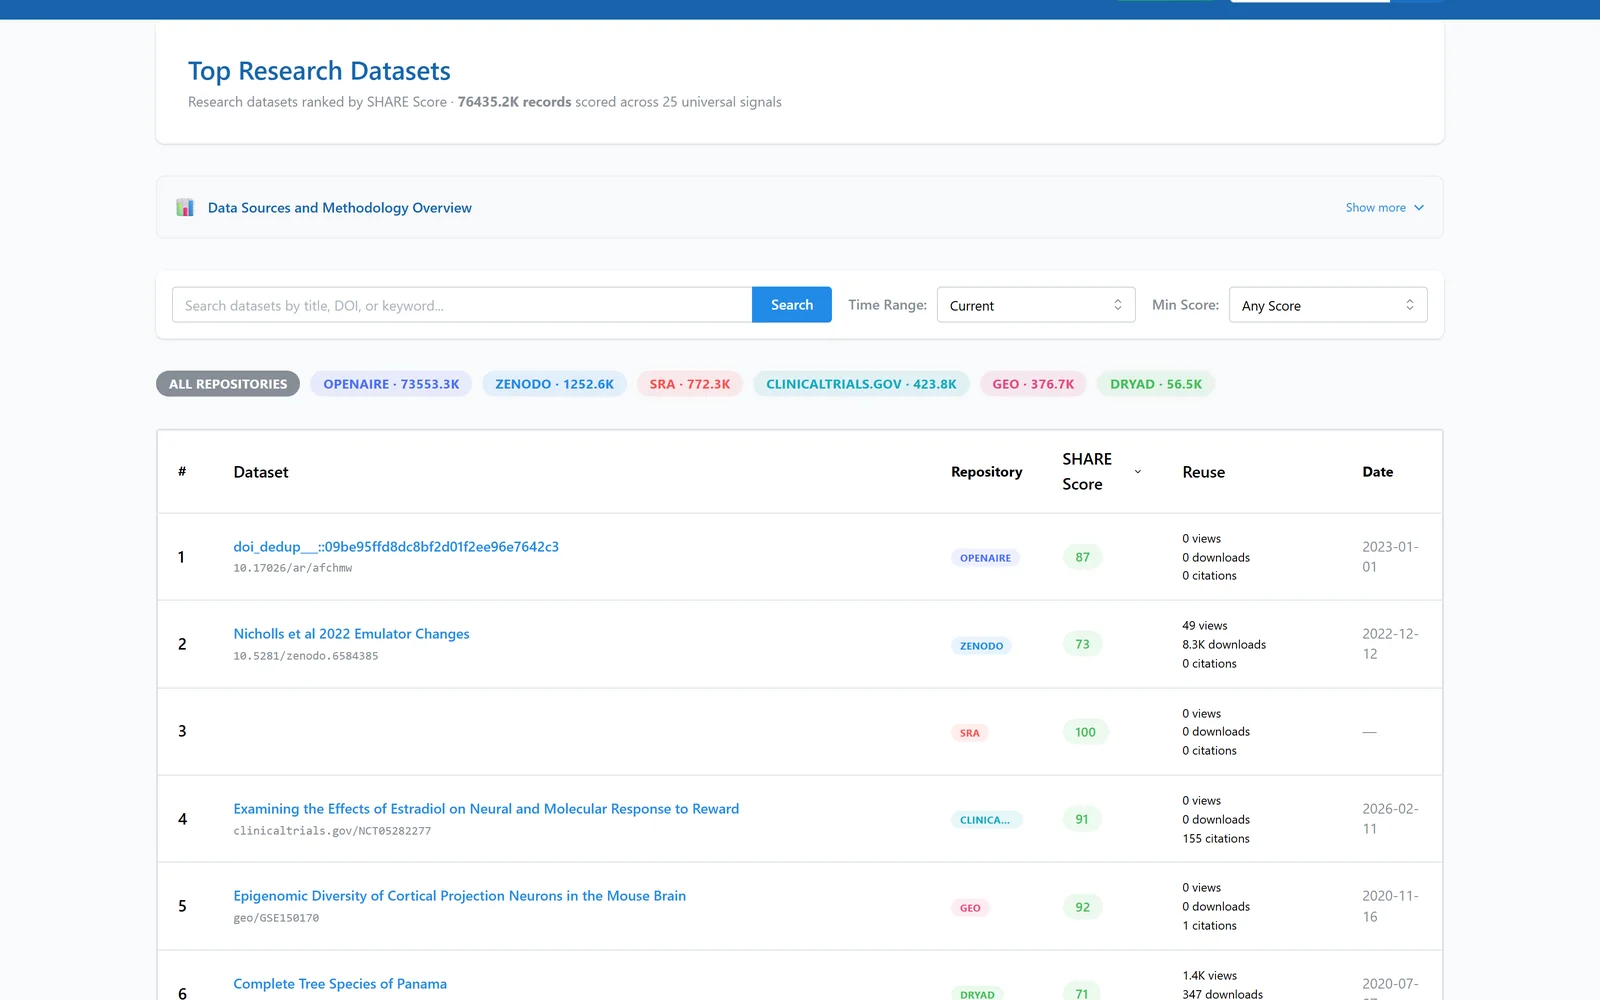Click the score 91 badge
The height and width of the screenshot is (1000, 1600).
pyautogui.click(x=1082, y=819)
